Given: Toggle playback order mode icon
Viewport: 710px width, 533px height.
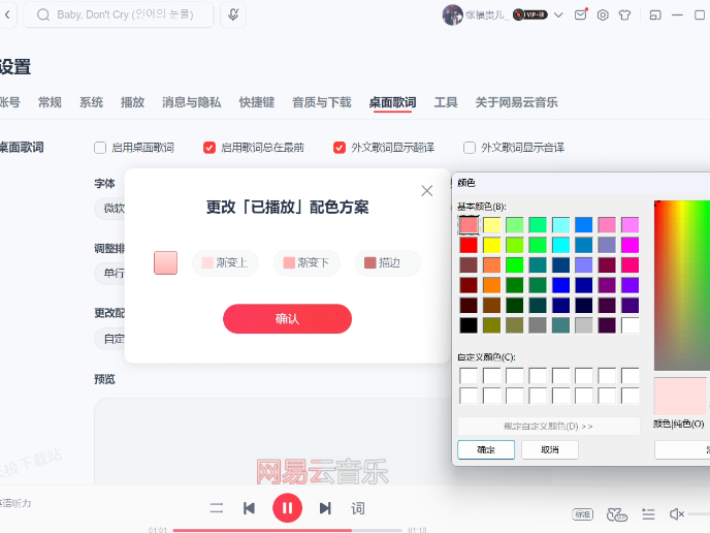Looking at the screenshot, I should (216, 508).
